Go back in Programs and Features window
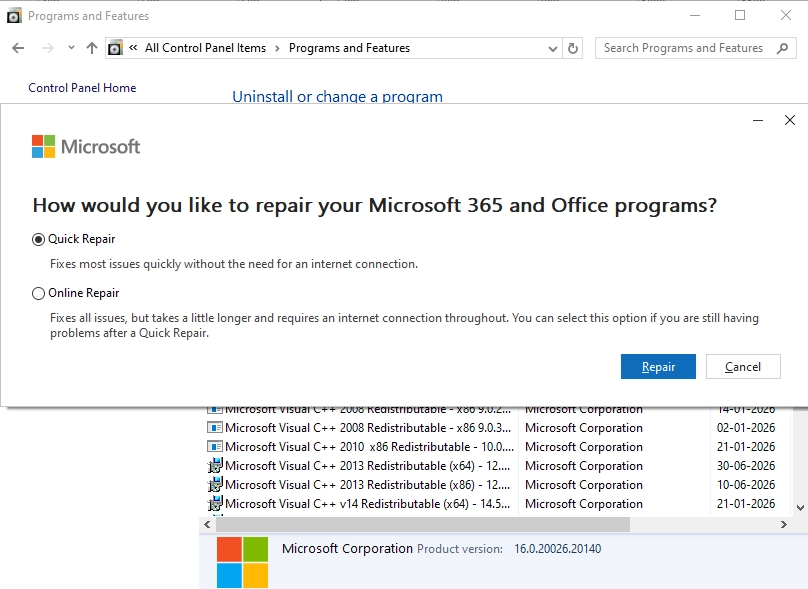 (x=18, y=48)
